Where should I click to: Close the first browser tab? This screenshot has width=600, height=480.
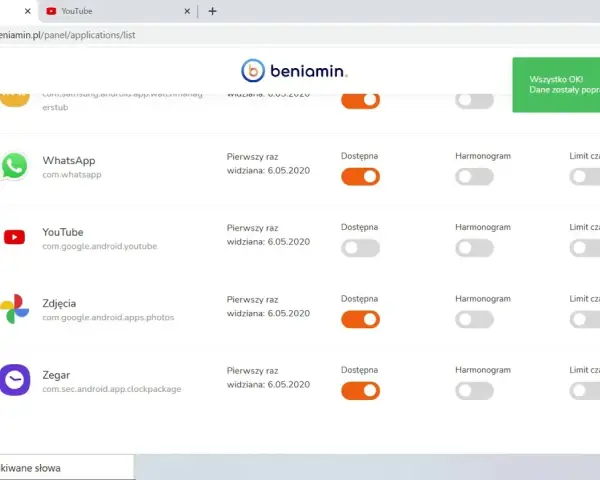tap(28, 11)
